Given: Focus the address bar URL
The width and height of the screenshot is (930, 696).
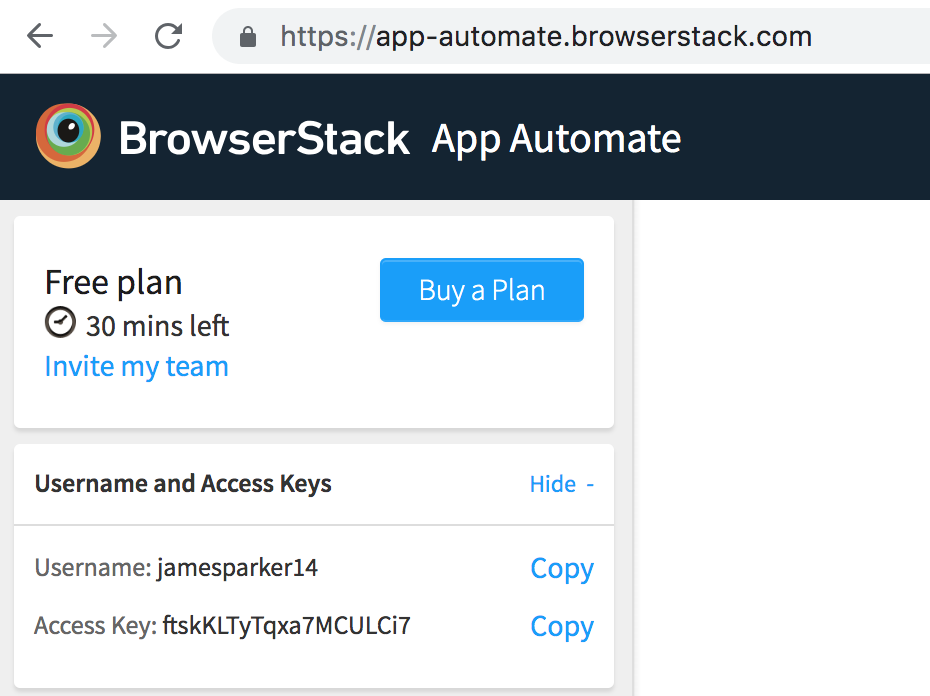Looking at the screenshot, I should [546, 37].
